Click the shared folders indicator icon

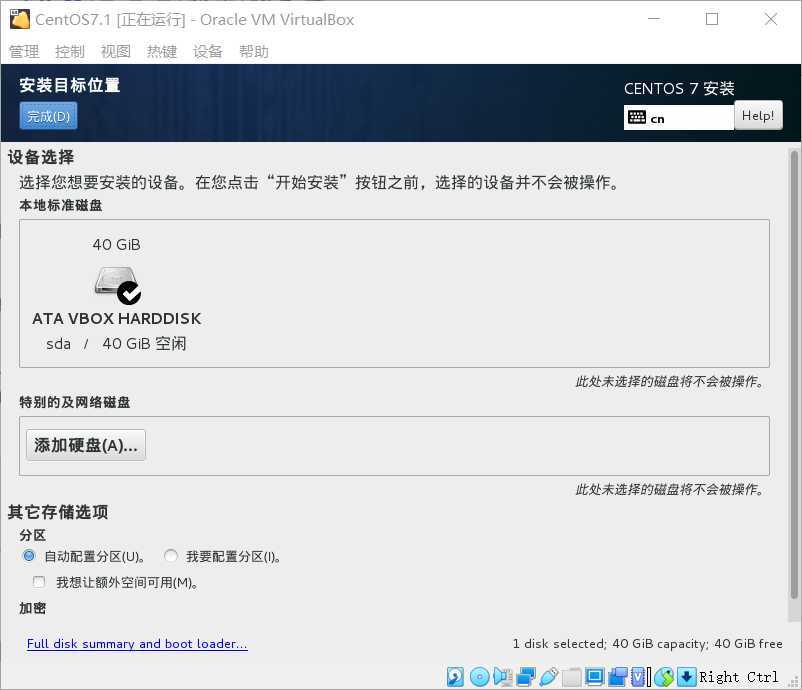[x=572, y=677]
